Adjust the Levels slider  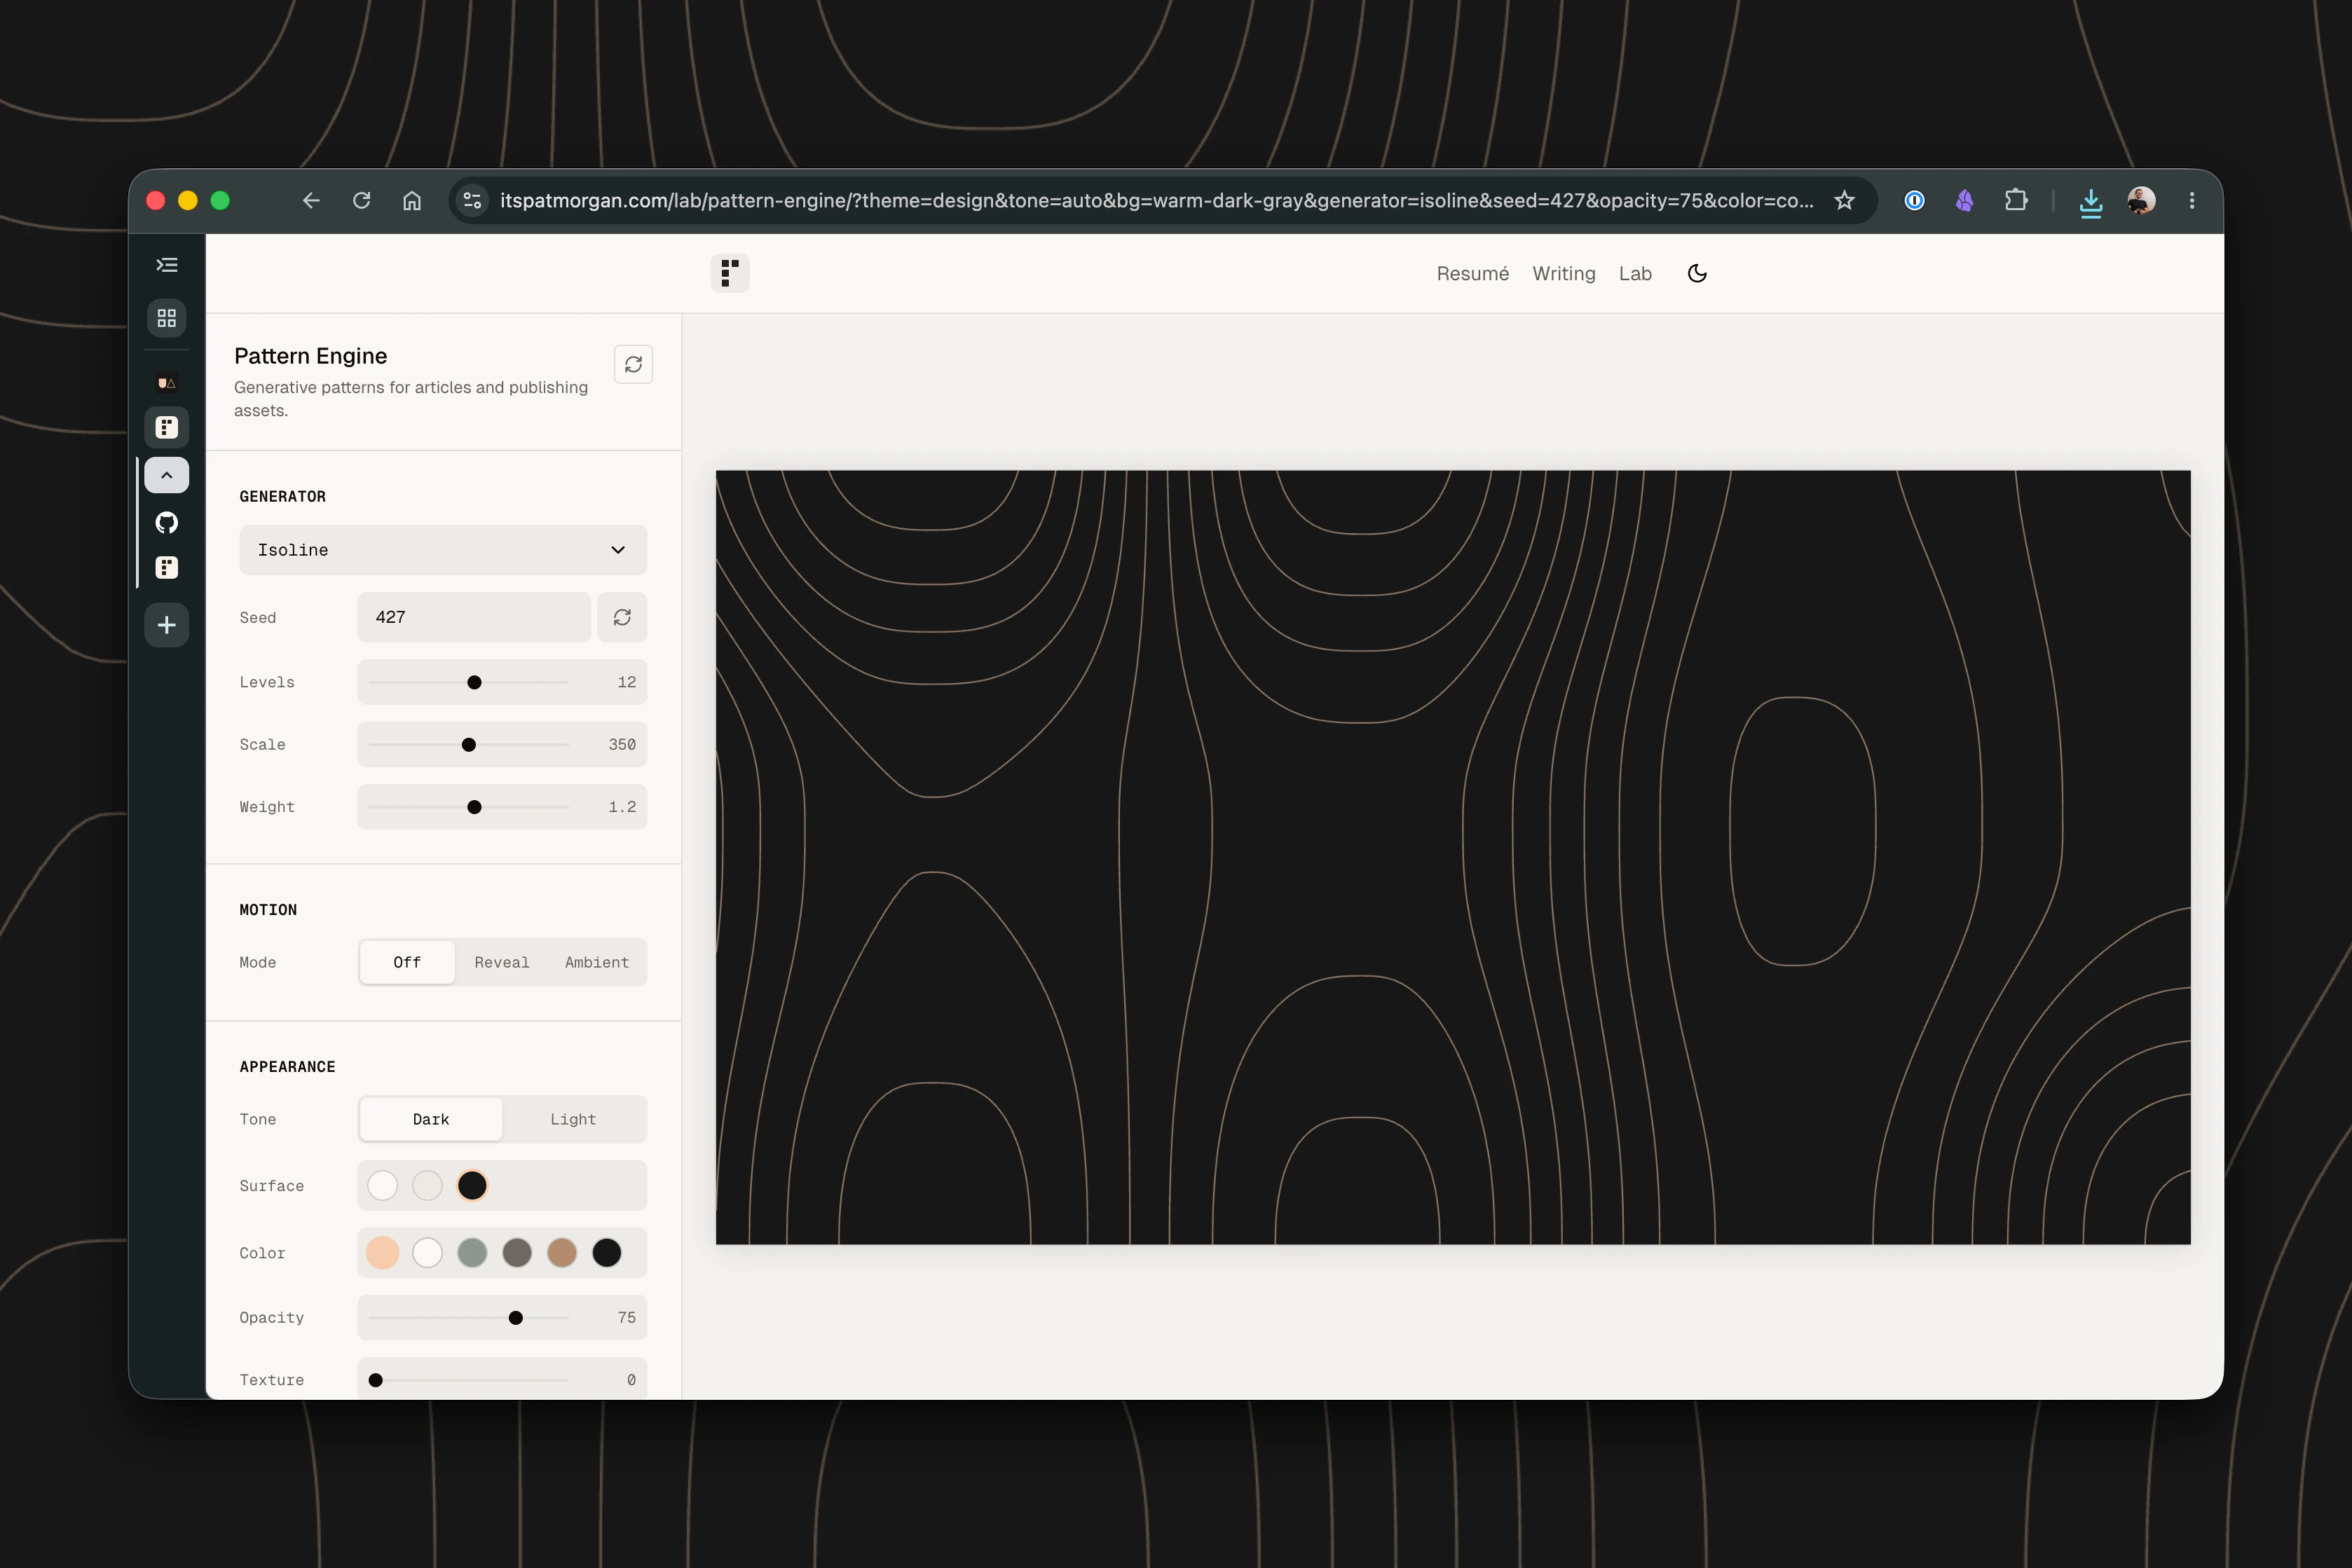tap(474, 682)
